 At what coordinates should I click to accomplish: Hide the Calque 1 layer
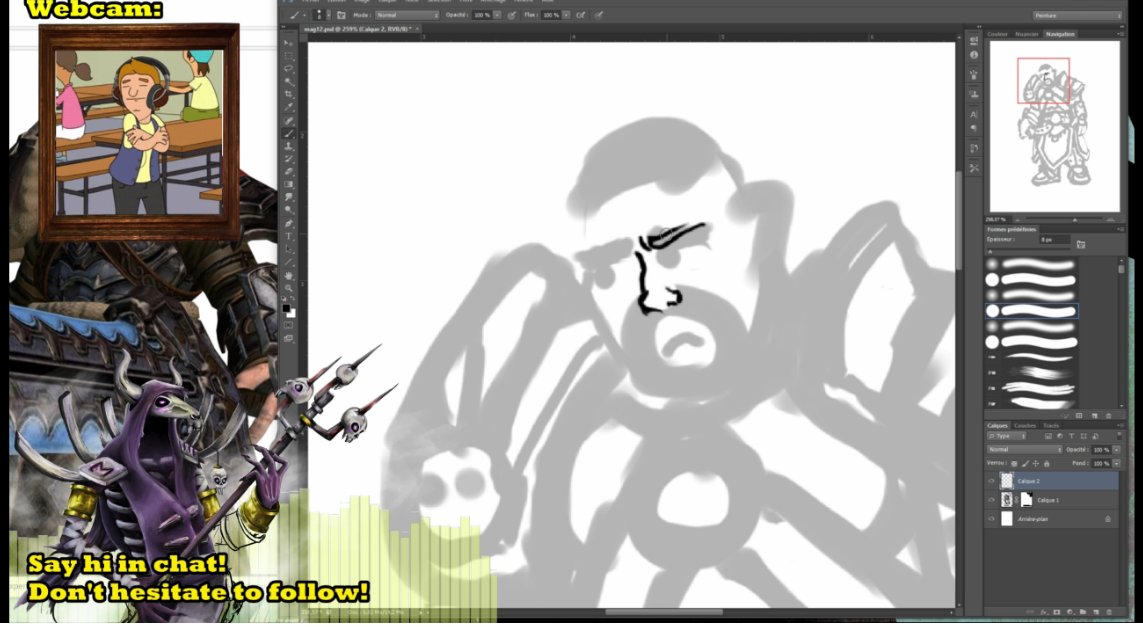tap(991, 500)
